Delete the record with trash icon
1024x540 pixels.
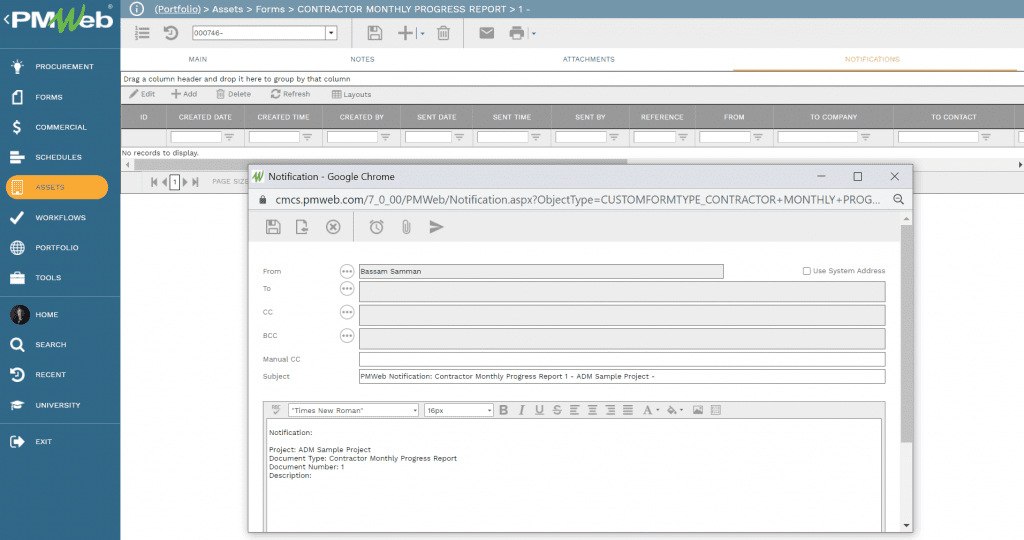443,33
